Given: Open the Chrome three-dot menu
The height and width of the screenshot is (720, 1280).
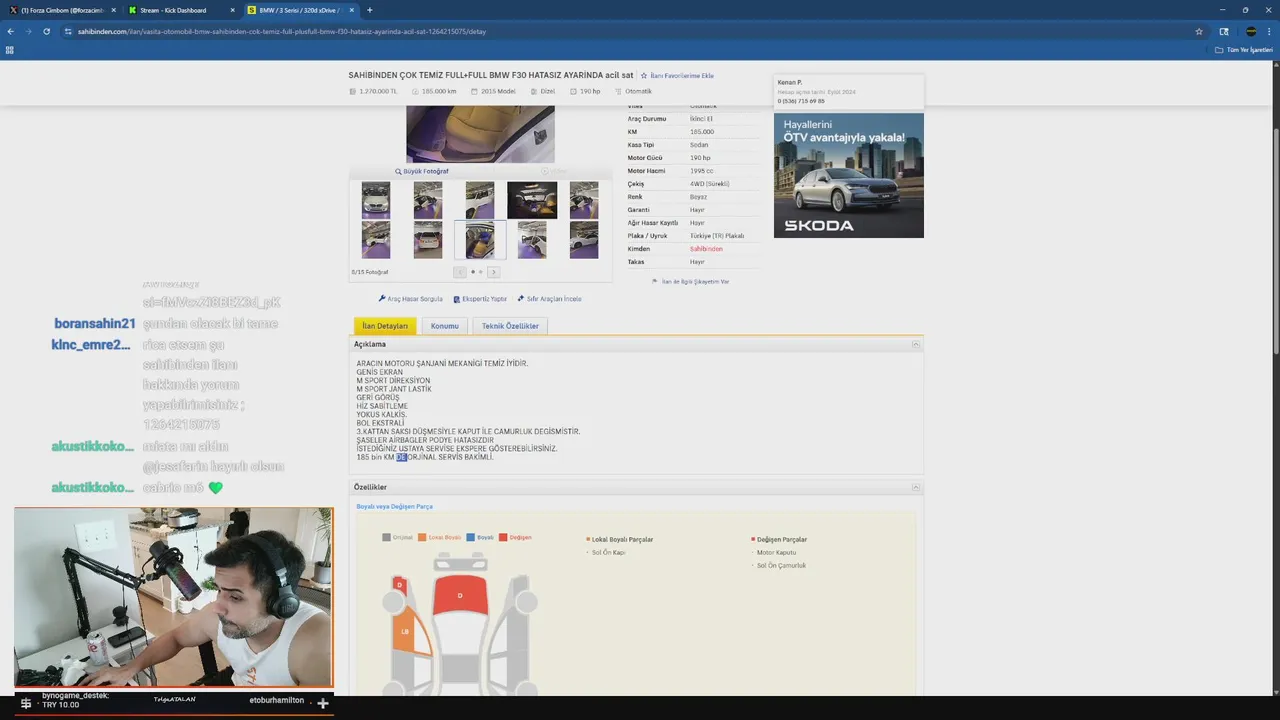Looking at the screenshot, I should (x=1270, y=31).
